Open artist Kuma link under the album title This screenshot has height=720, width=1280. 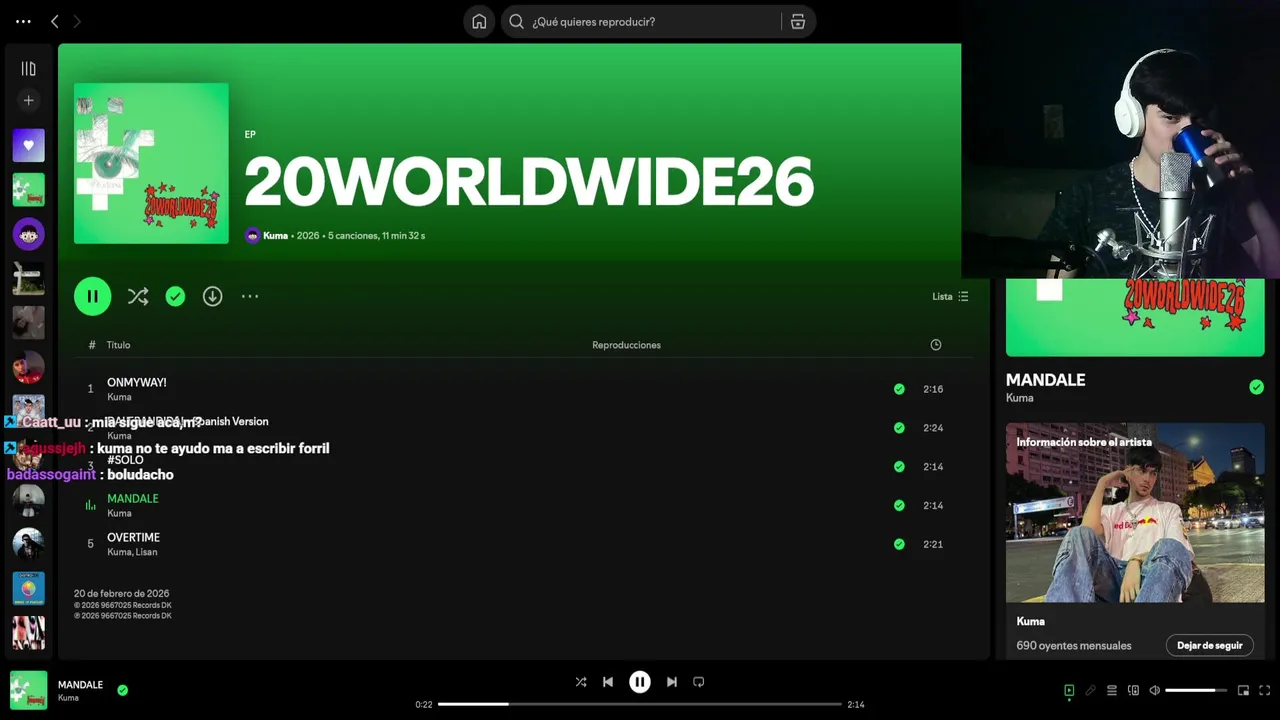click(x=275, y=236)
